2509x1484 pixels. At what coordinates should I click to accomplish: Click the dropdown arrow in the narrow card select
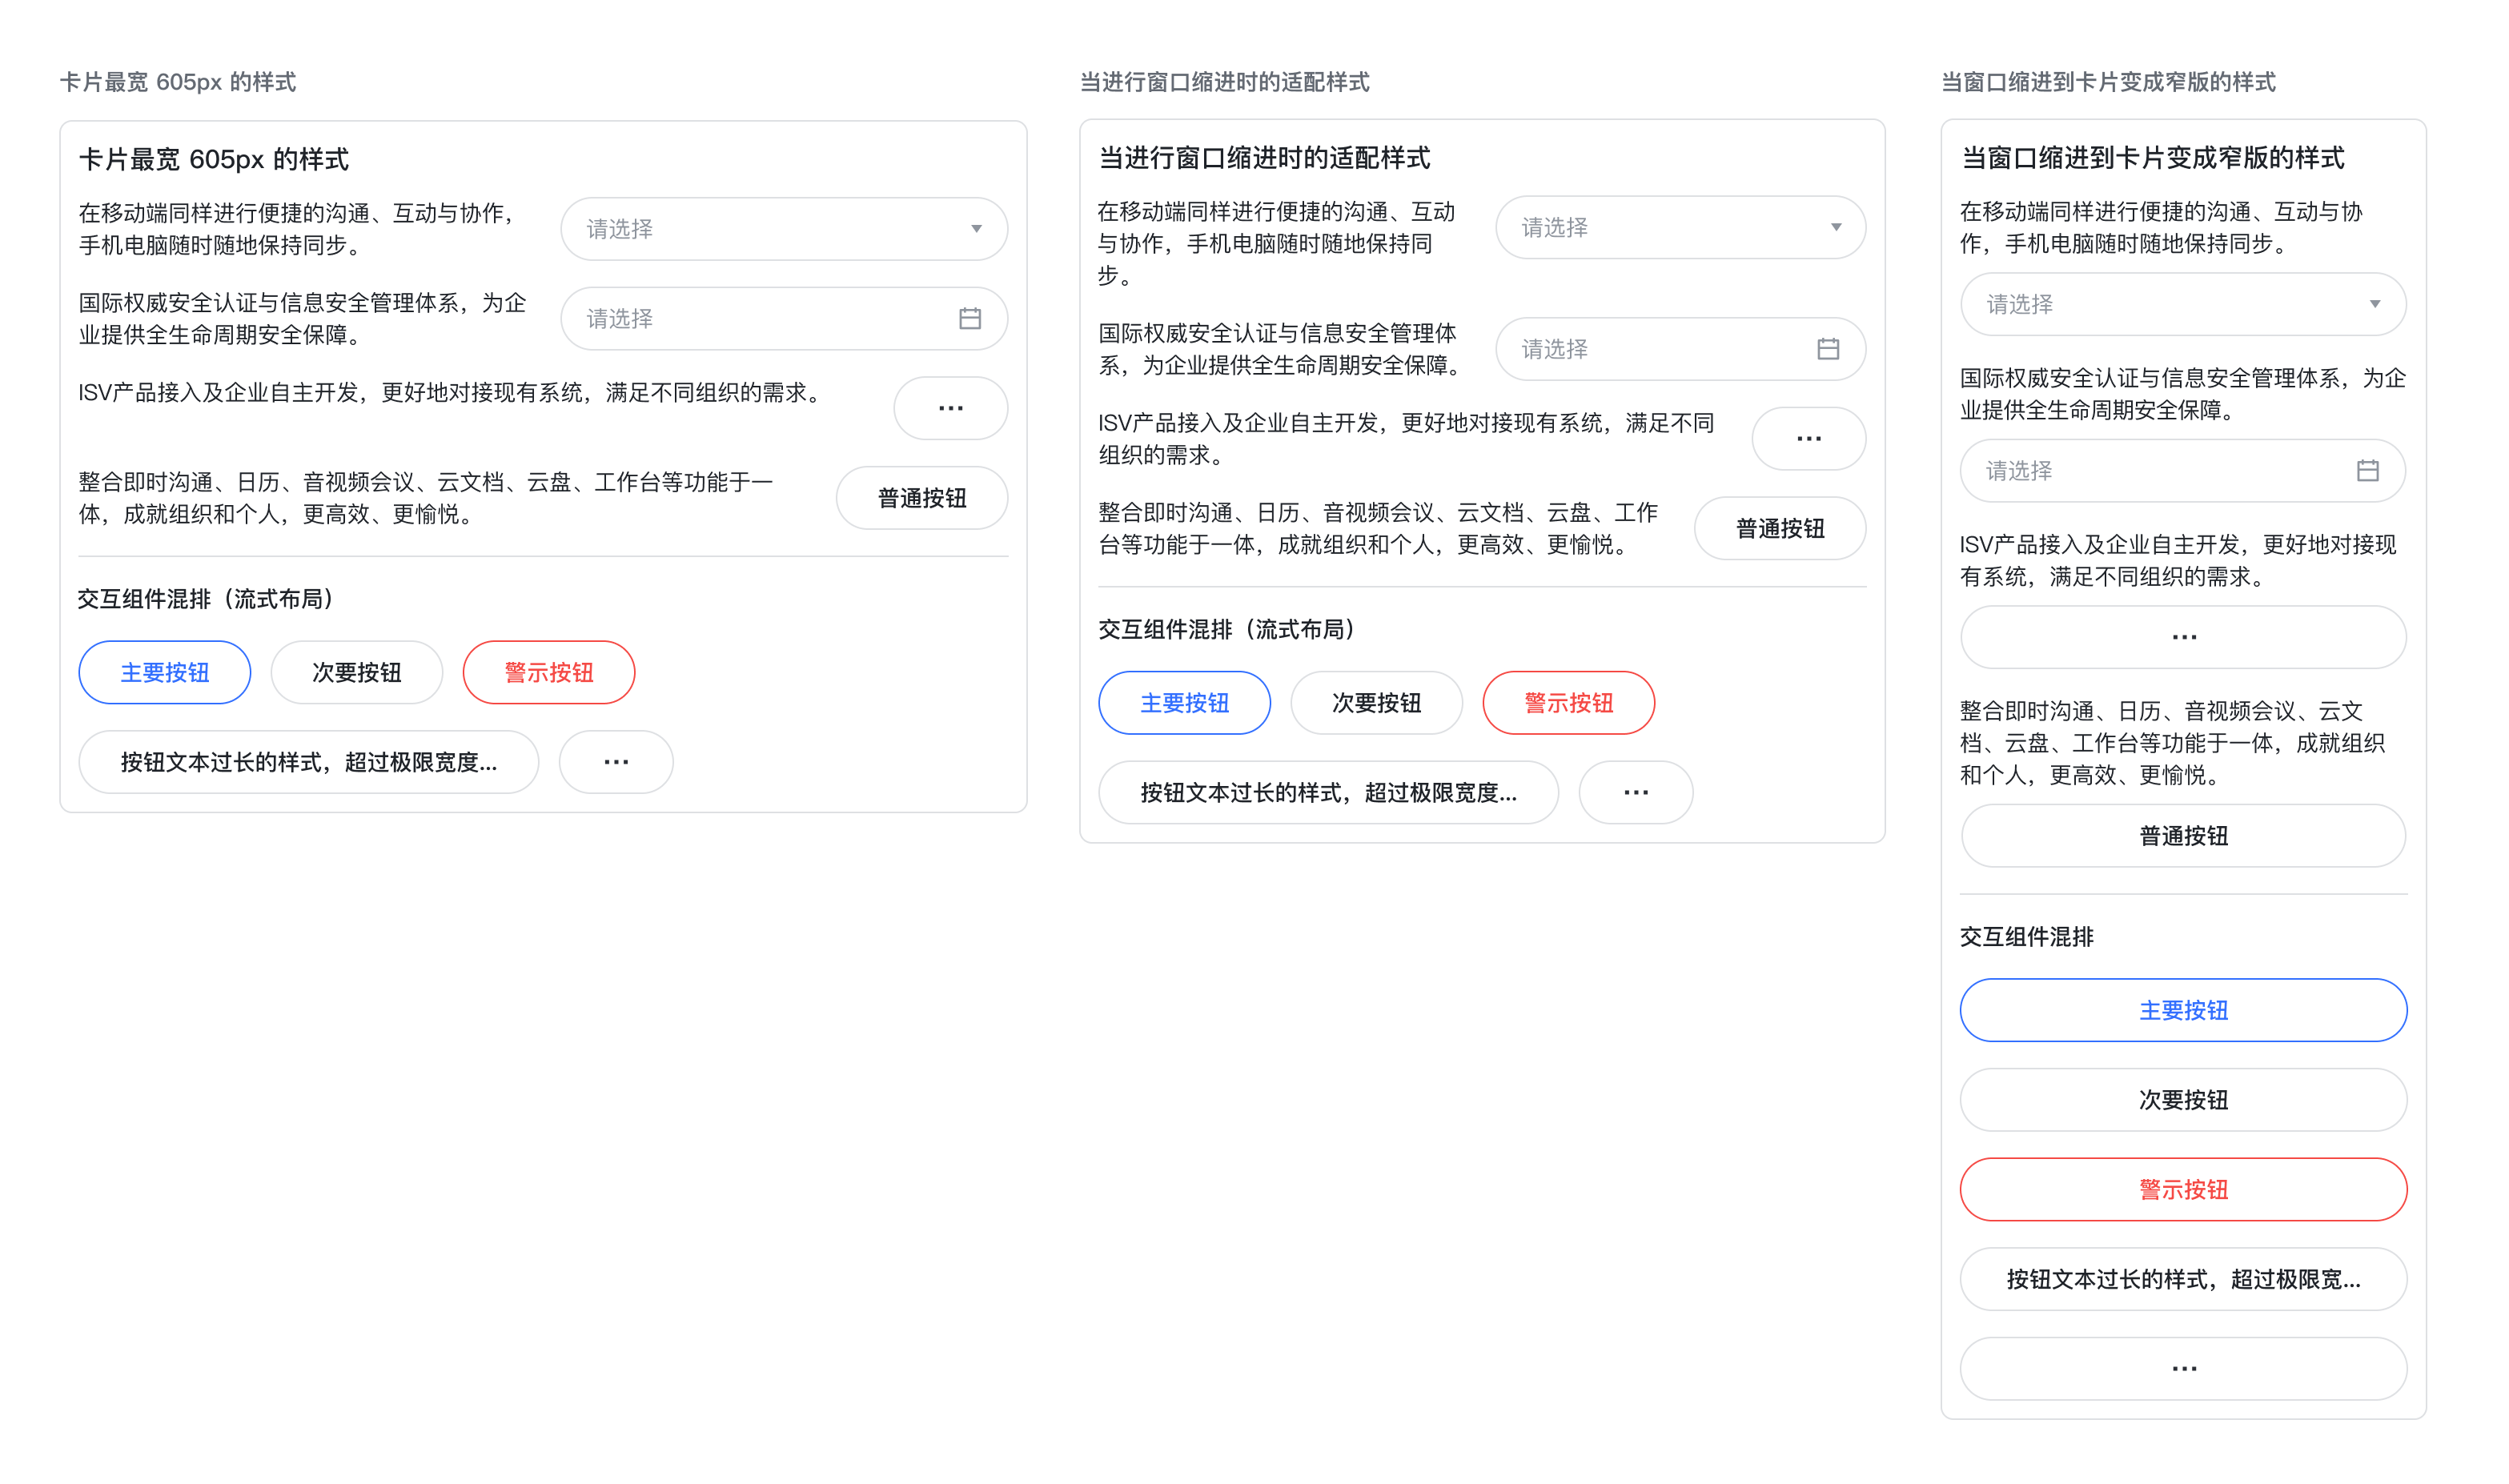click(x=2375, y=304)
